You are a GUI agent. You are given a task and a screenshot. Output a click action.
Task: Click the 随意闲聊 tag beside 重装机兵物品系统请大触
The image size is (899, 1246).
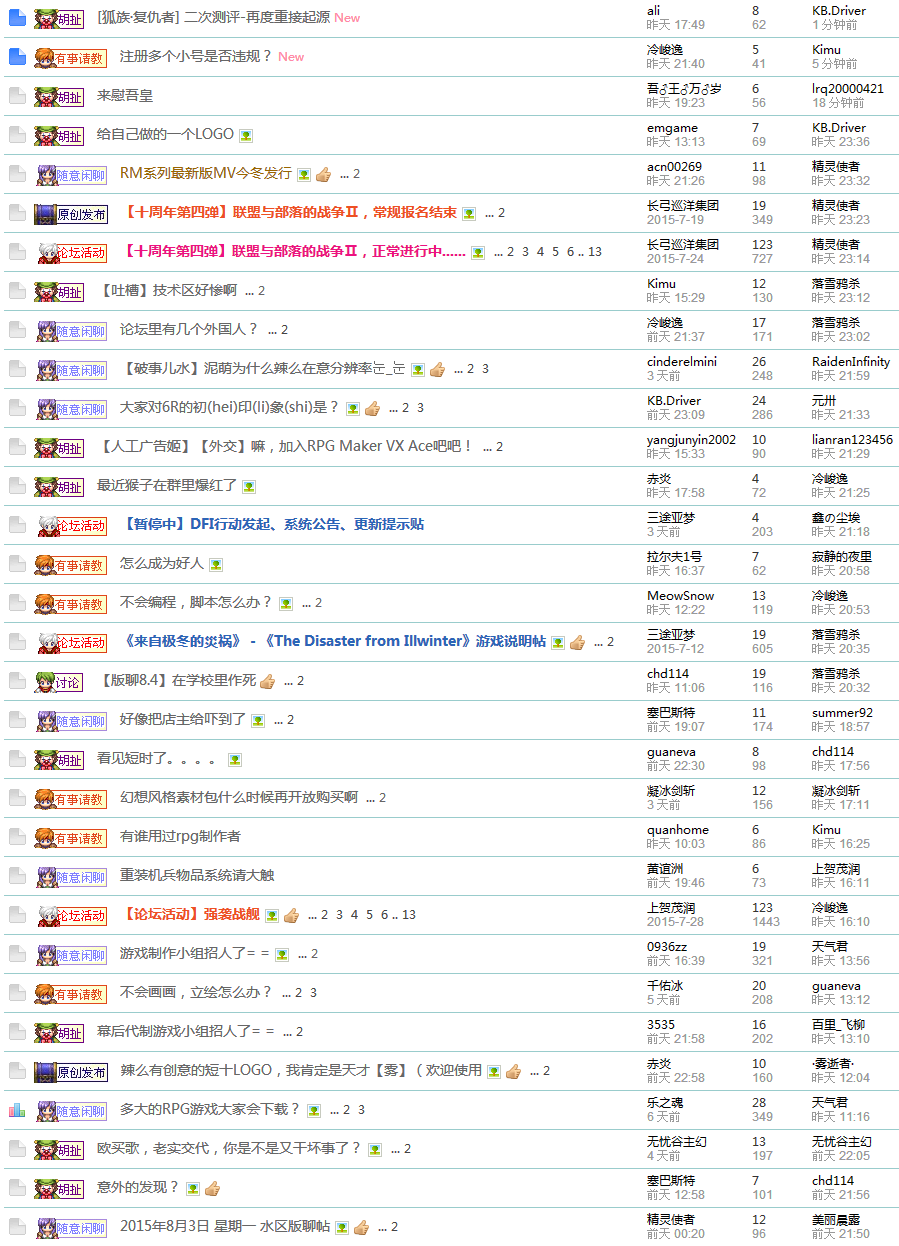pos(71,877)
